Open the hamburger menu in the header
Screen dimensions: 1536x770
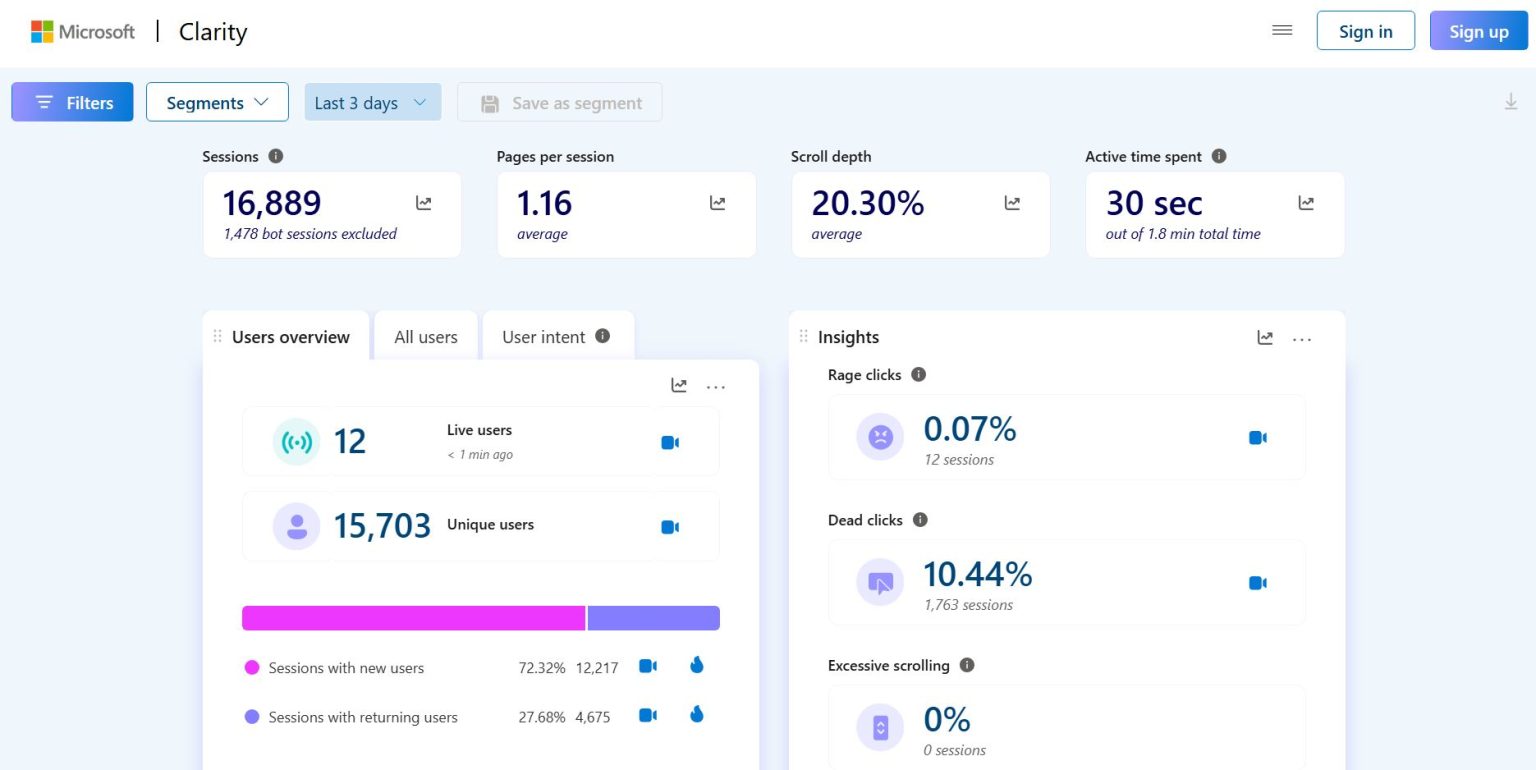point(1282,30)
